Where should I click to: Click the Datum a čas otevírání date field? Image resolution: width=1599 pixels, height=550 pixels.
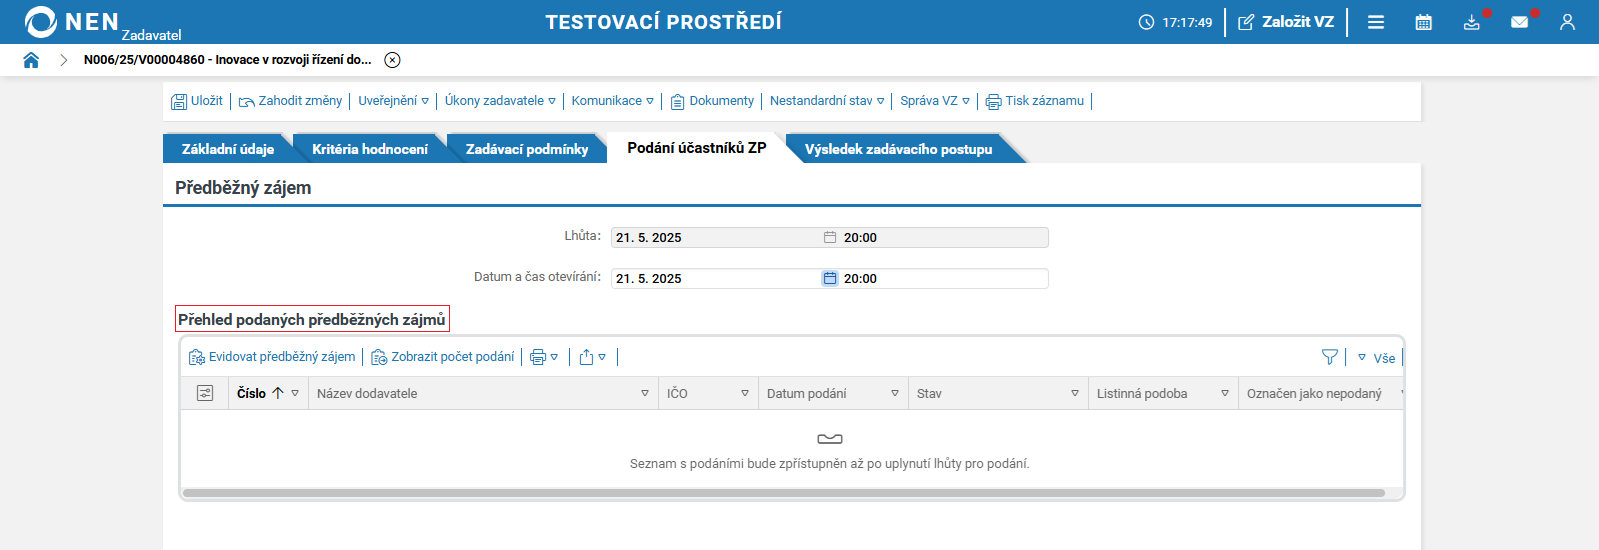pyautogui.click(x=715, y=279)
